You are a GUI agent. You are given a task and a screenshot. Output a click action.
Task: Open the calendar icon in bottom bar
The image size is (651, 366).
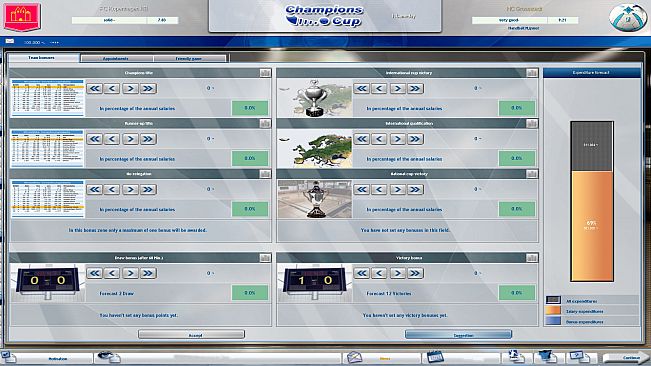click(435, 357)
